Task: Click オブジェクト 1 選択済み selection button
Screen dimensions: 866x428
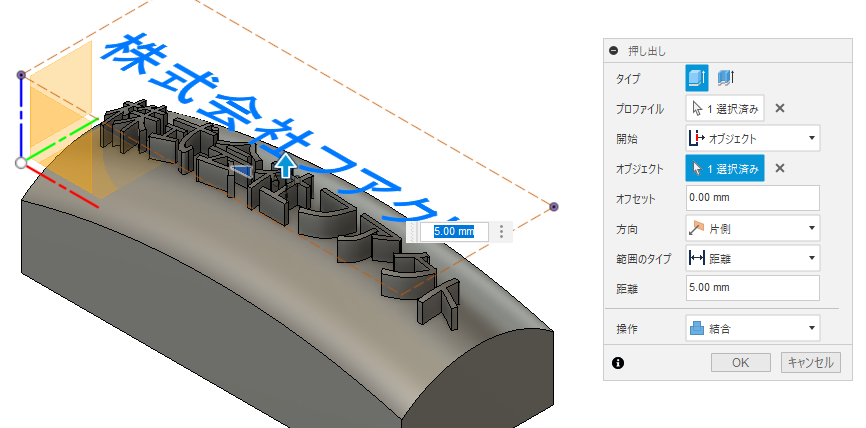Action: (x=725, y=168)
